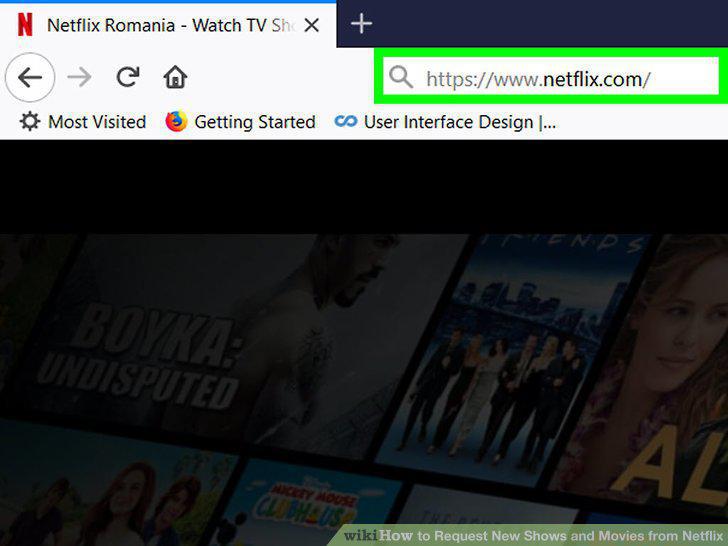This screenshot has height=546, width=728.
Task: Click the Most Visited gear icon
Action: 30,122
